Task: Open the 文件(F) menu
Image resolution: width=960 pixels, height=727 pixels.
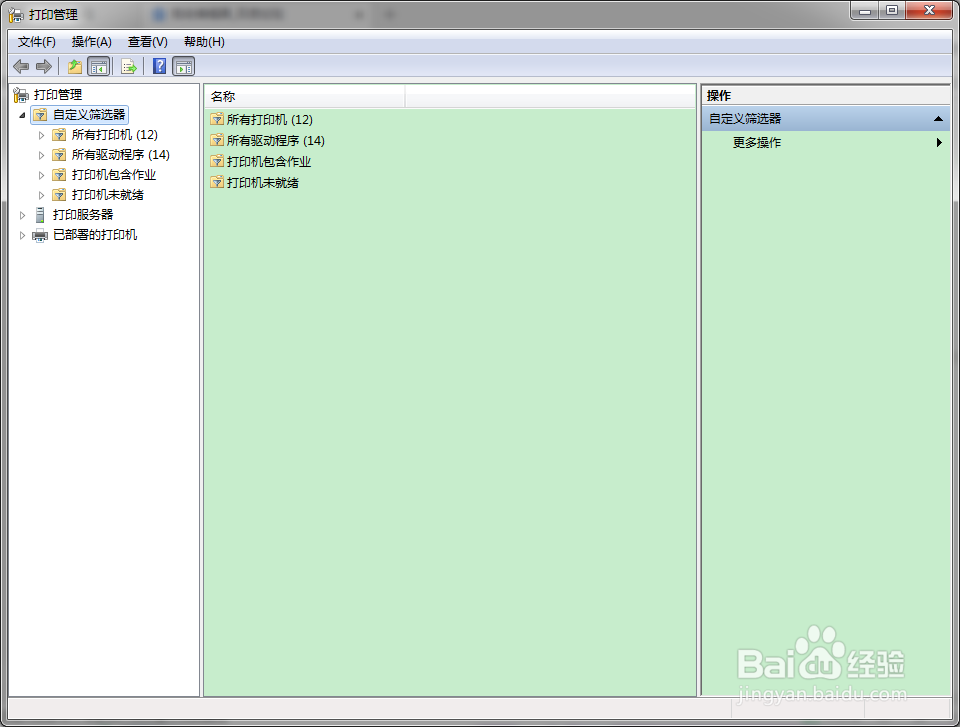Action: [37, 42]
